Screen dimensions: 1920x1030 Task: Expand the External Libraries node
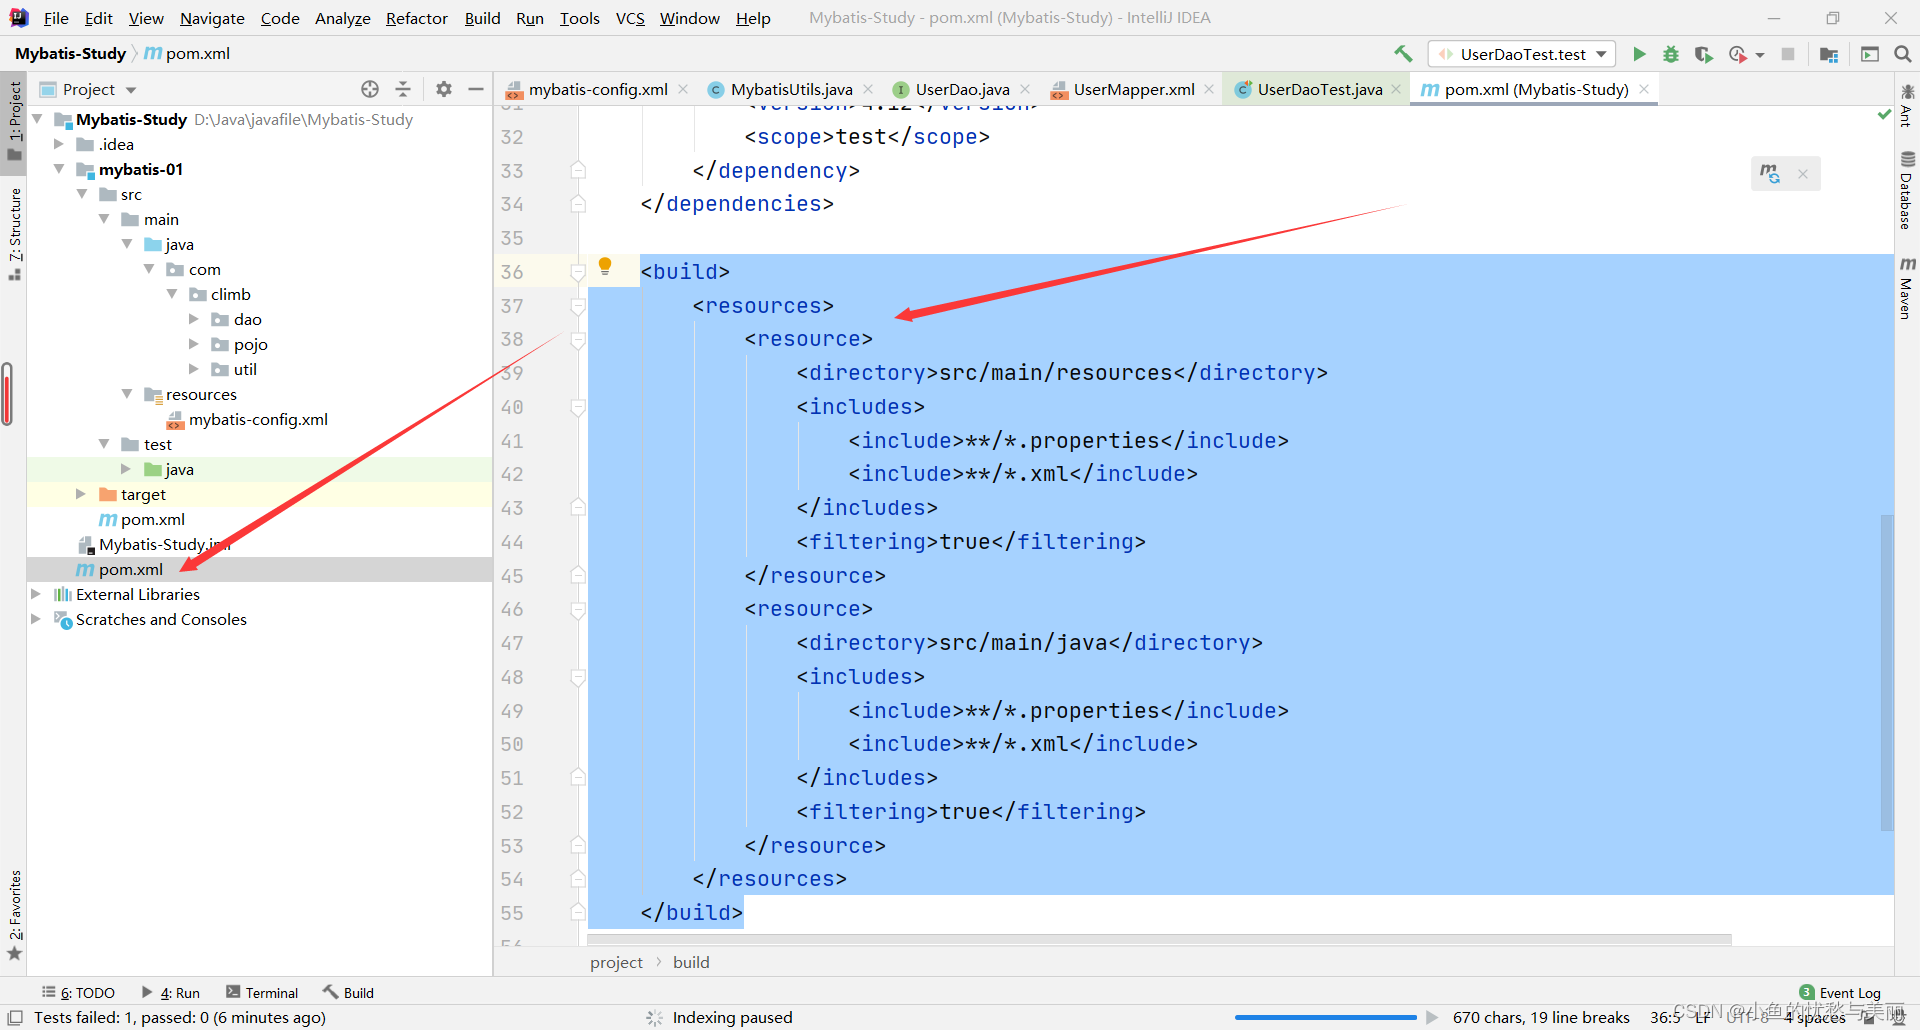tap(37, 594)
